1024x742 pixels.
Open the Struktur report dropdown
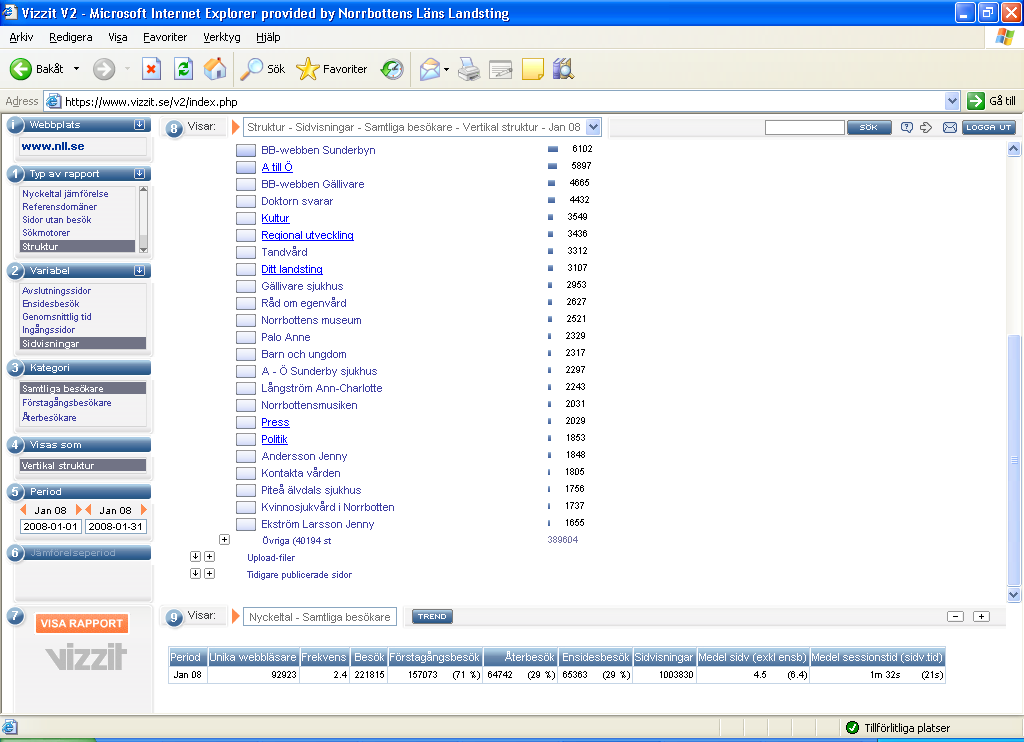[x=593, y=127]
